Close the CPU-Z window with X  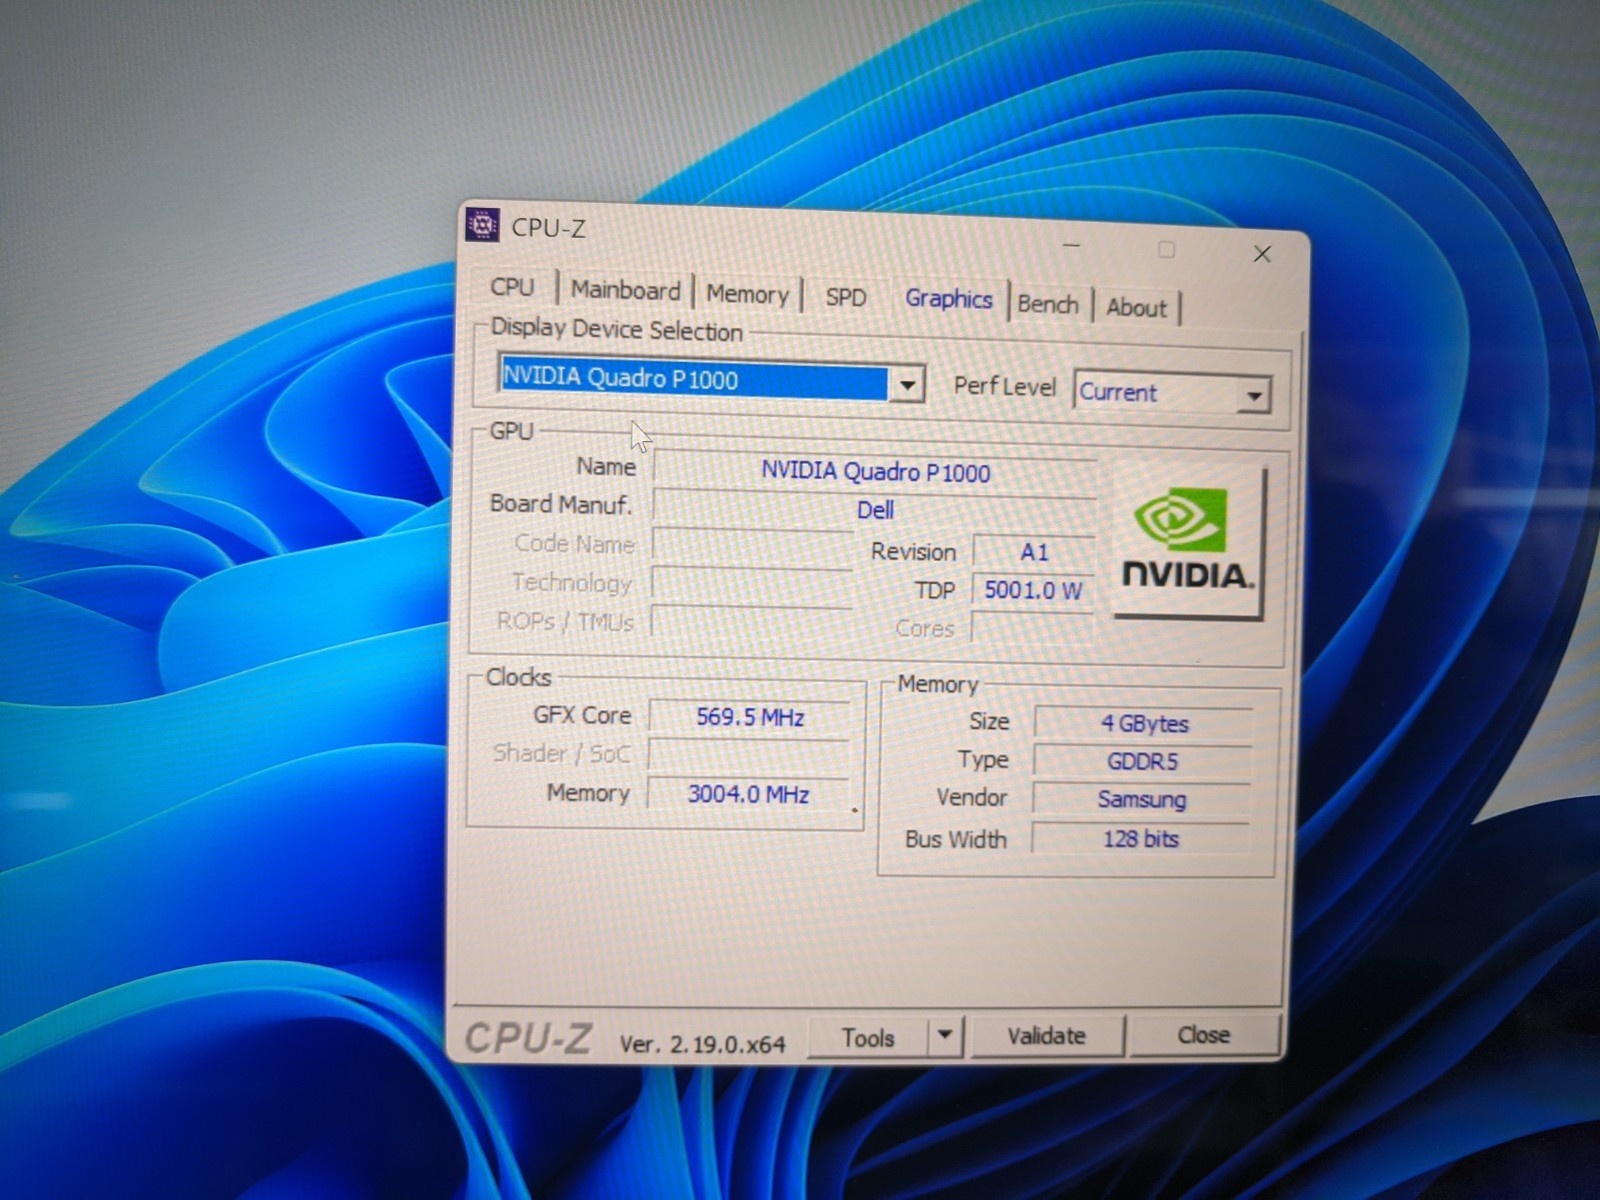(1262, 254)
